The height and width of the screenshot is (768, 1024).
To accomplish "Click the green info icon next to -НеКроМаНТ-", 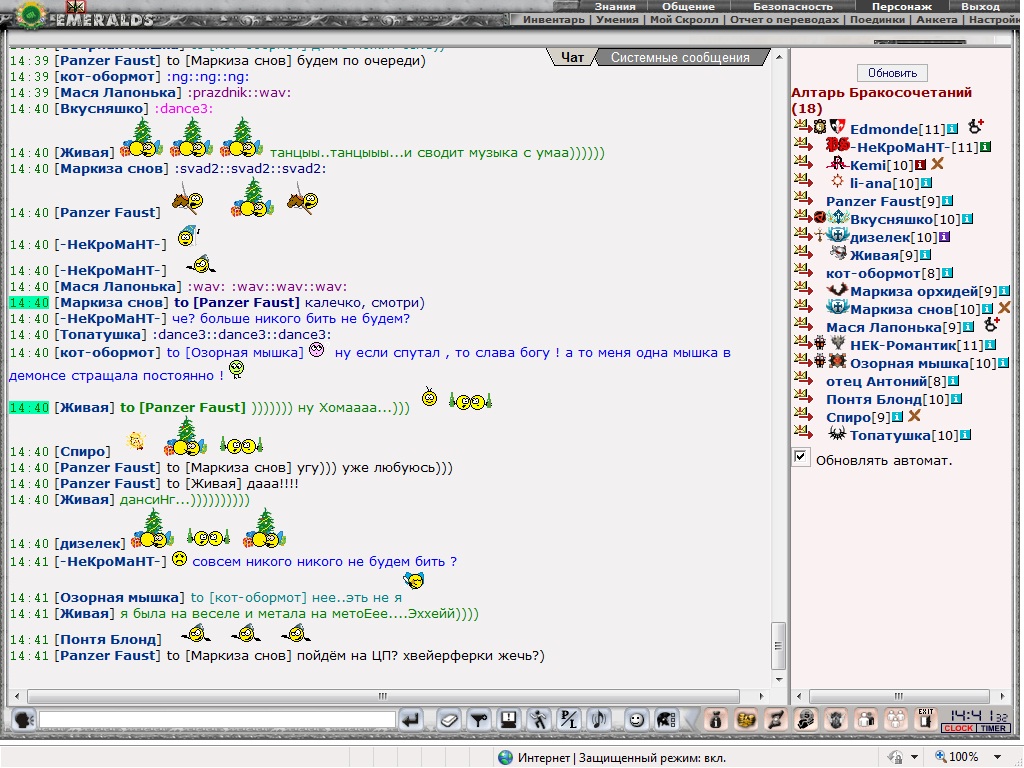I will (x=985, y=147).
